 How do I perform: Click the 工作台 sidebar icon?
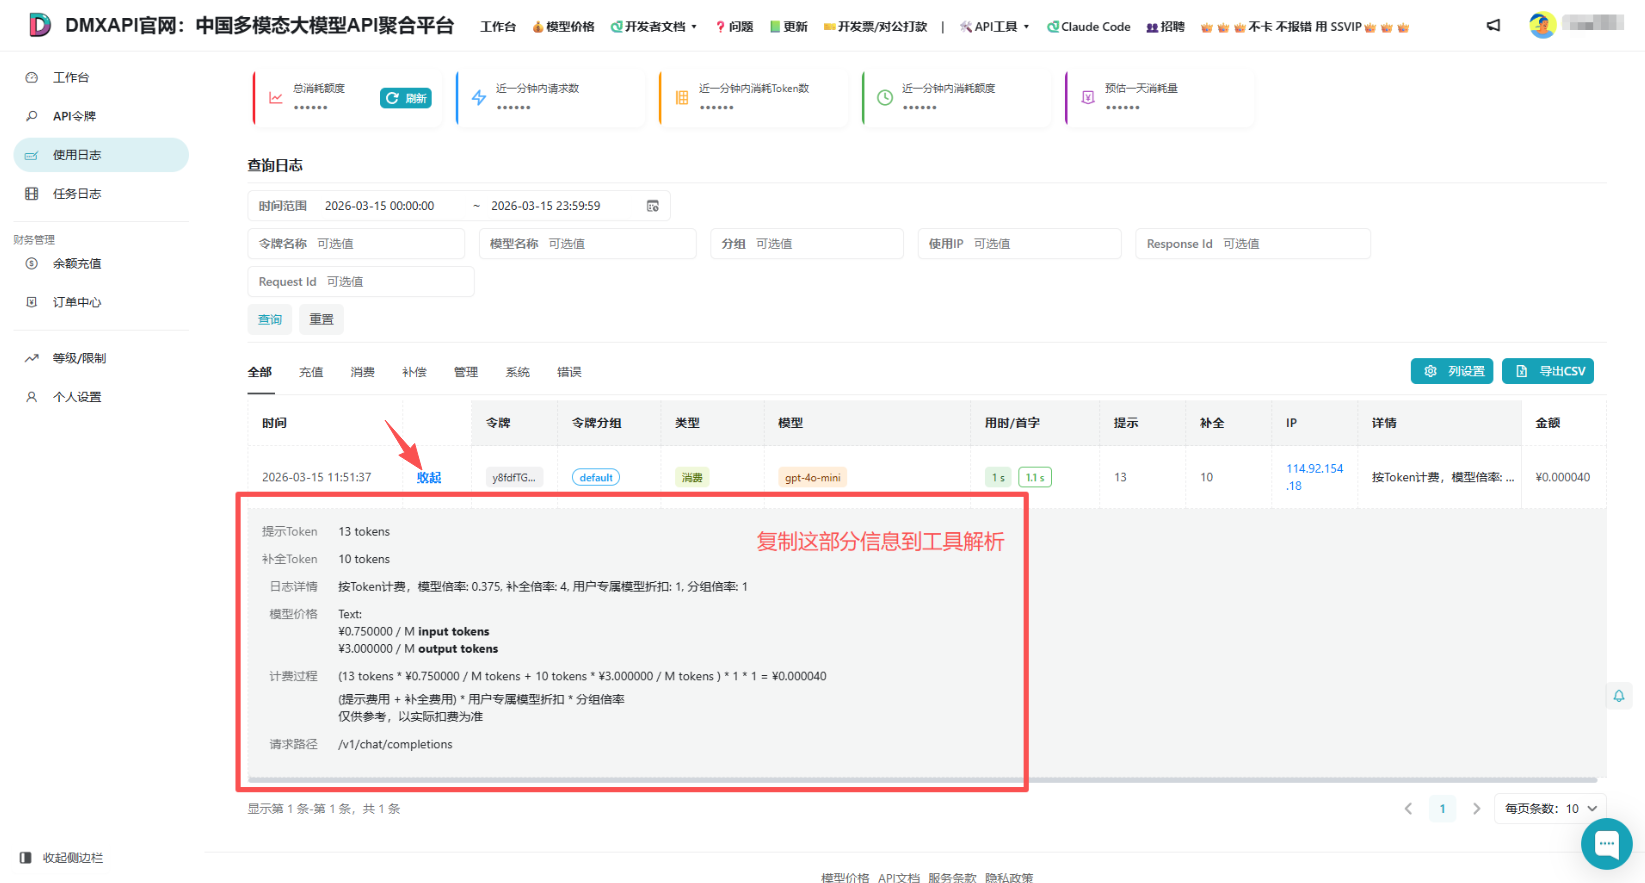(x=32, y=77)
